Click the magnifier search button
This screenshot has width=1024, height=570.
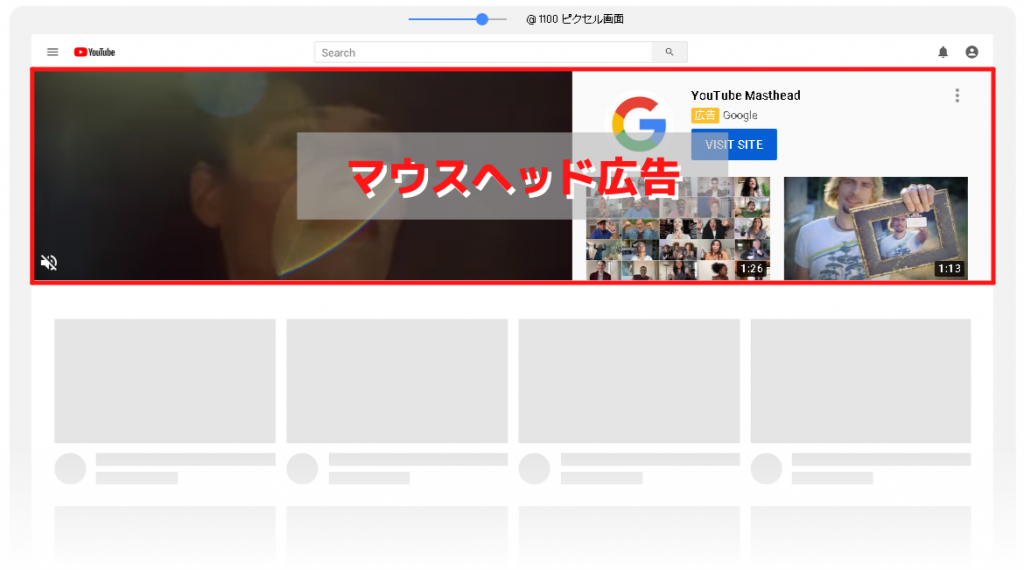(669, 52)
